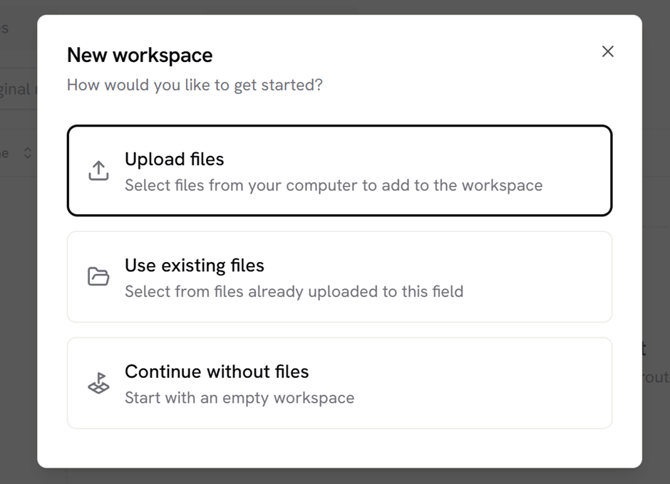The image size is (670, 484).
Task: Click the sort arrows behind the dialog
Action: tap(28, 153)
